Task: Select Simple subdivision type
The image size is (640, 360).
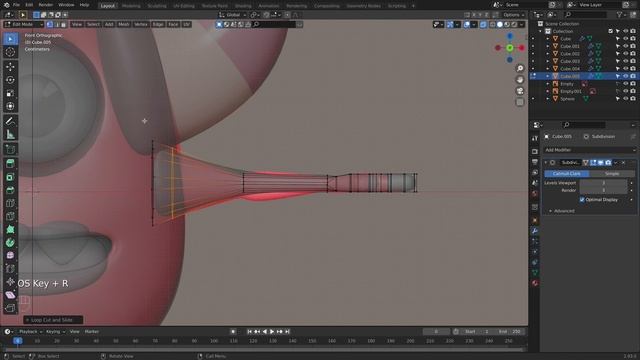Action: click(x=612, y=173)
